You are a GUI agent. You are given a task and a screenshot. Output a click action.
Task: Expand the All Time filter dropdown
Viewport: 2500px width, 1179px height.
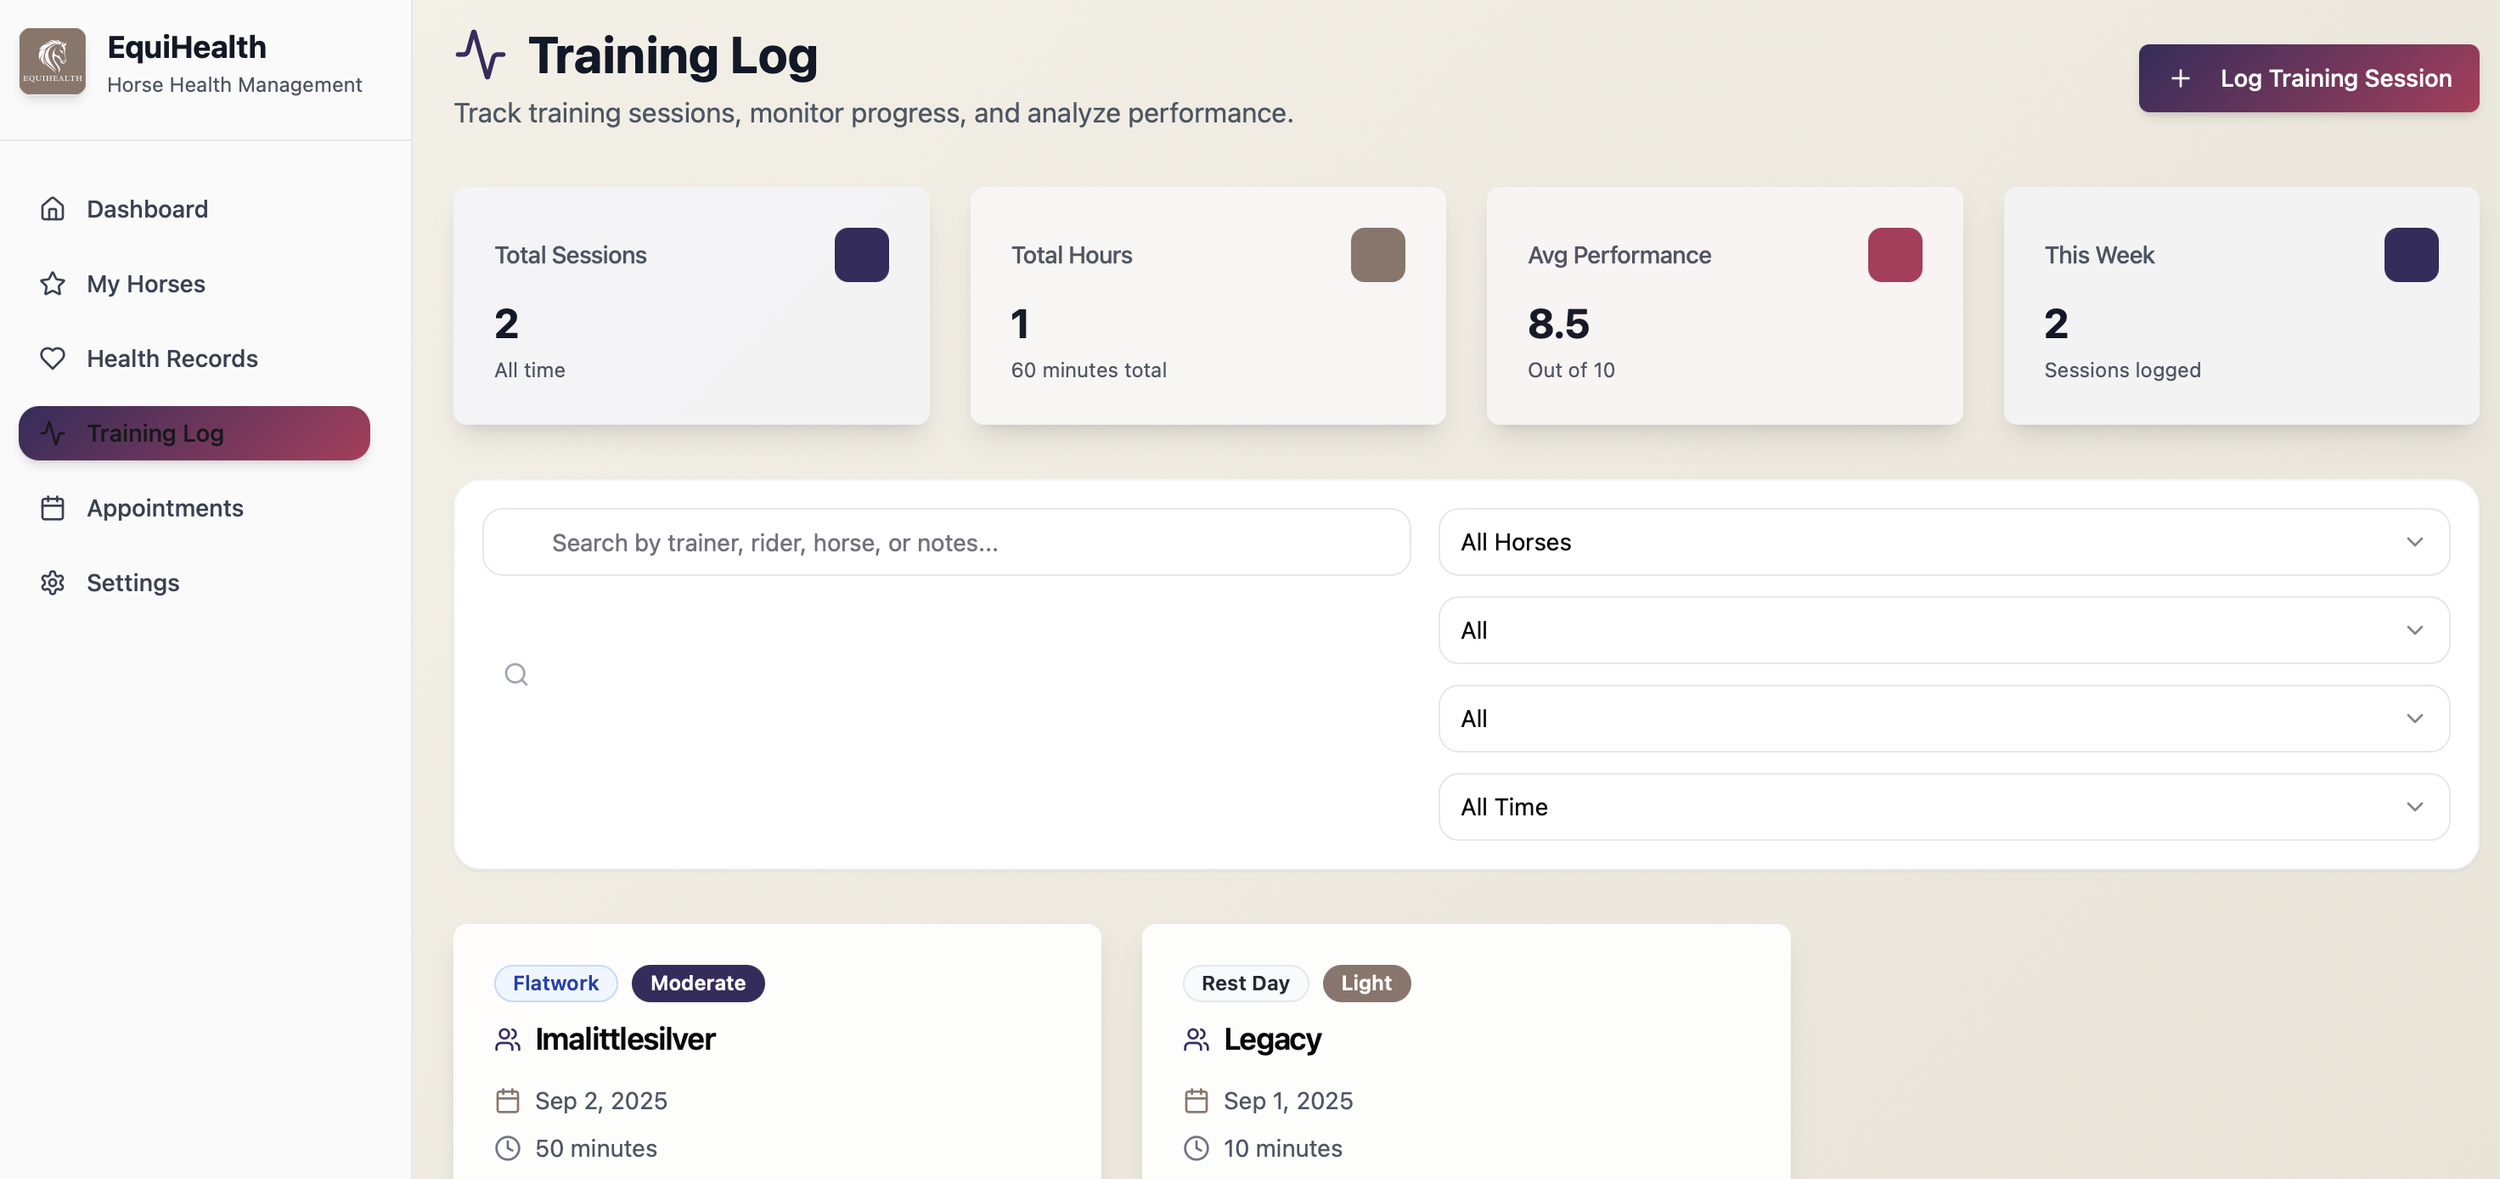[1943, 807]
